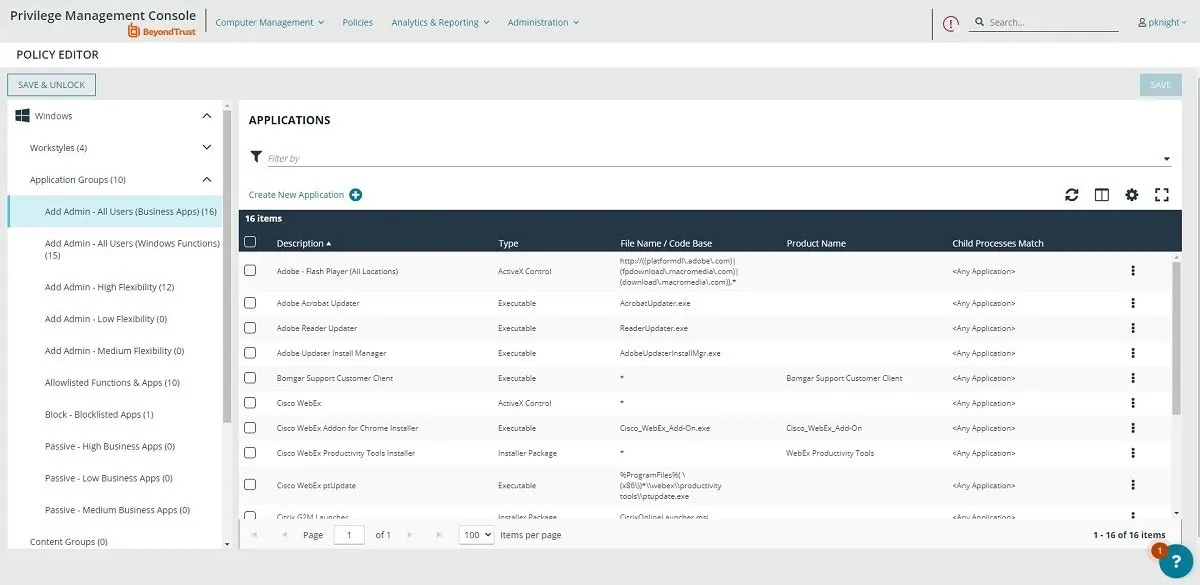Go to next page of results

coord(410,535)
